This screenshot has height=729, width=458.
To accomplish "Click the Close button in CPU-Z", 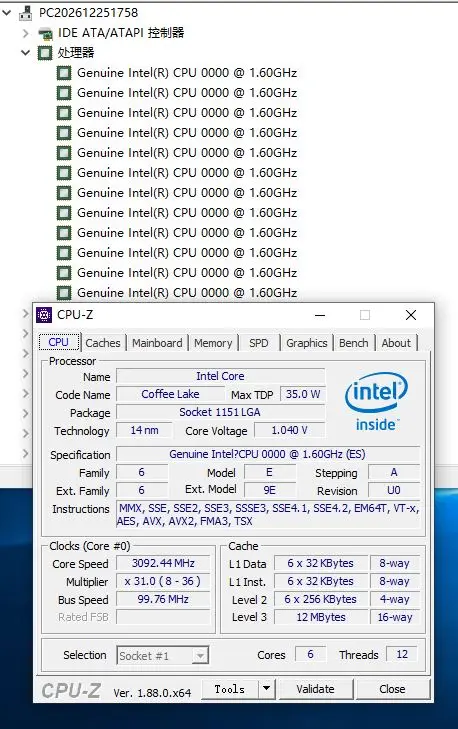I will (x=392, y=689).
